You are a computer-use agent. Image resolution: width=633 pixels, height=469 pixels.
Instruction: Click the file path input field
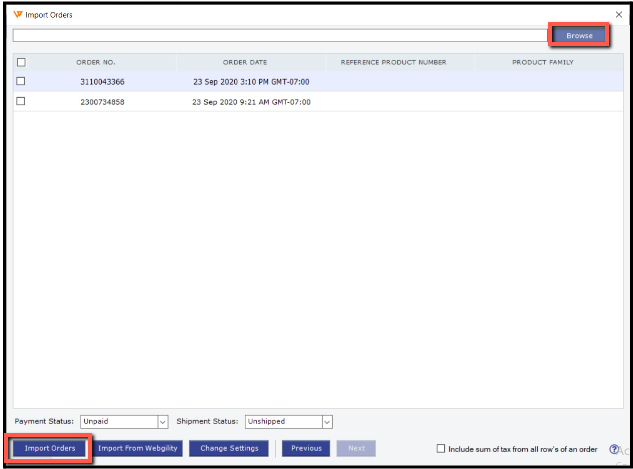278,35
